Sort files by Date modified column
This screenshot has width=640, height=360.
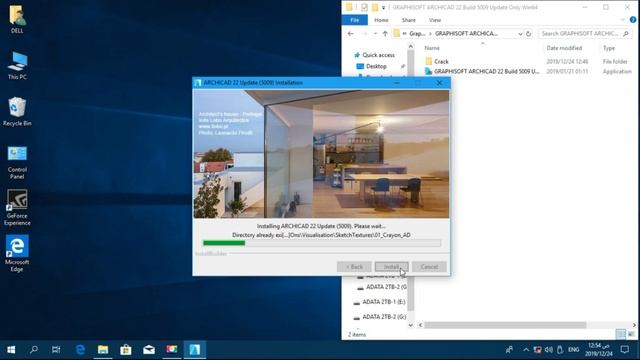564,48
